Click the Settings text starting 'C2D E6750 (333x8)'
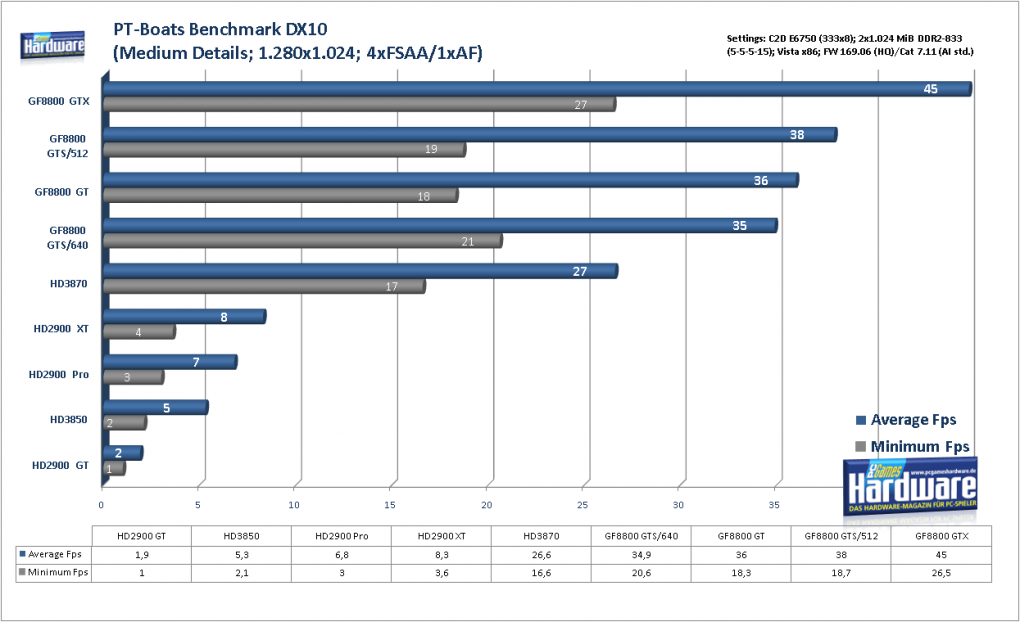The image size is (1020, 622). click(850, 45)
